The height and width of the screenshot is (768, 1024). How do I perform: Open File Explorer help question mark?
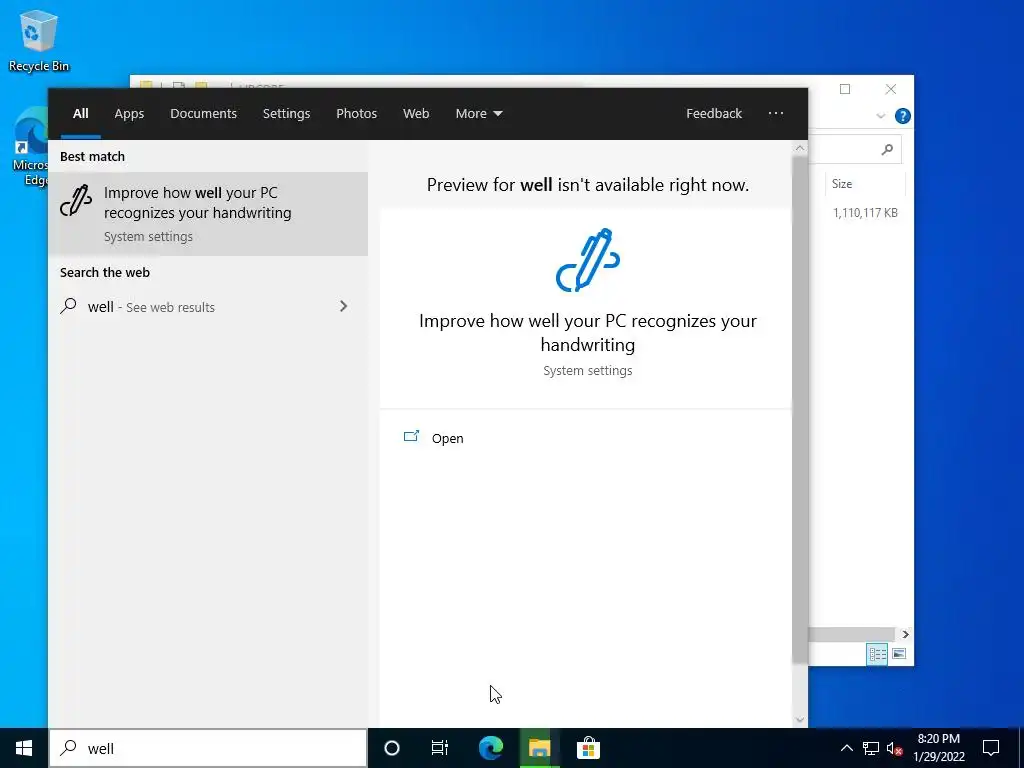[x=903, y=116]
